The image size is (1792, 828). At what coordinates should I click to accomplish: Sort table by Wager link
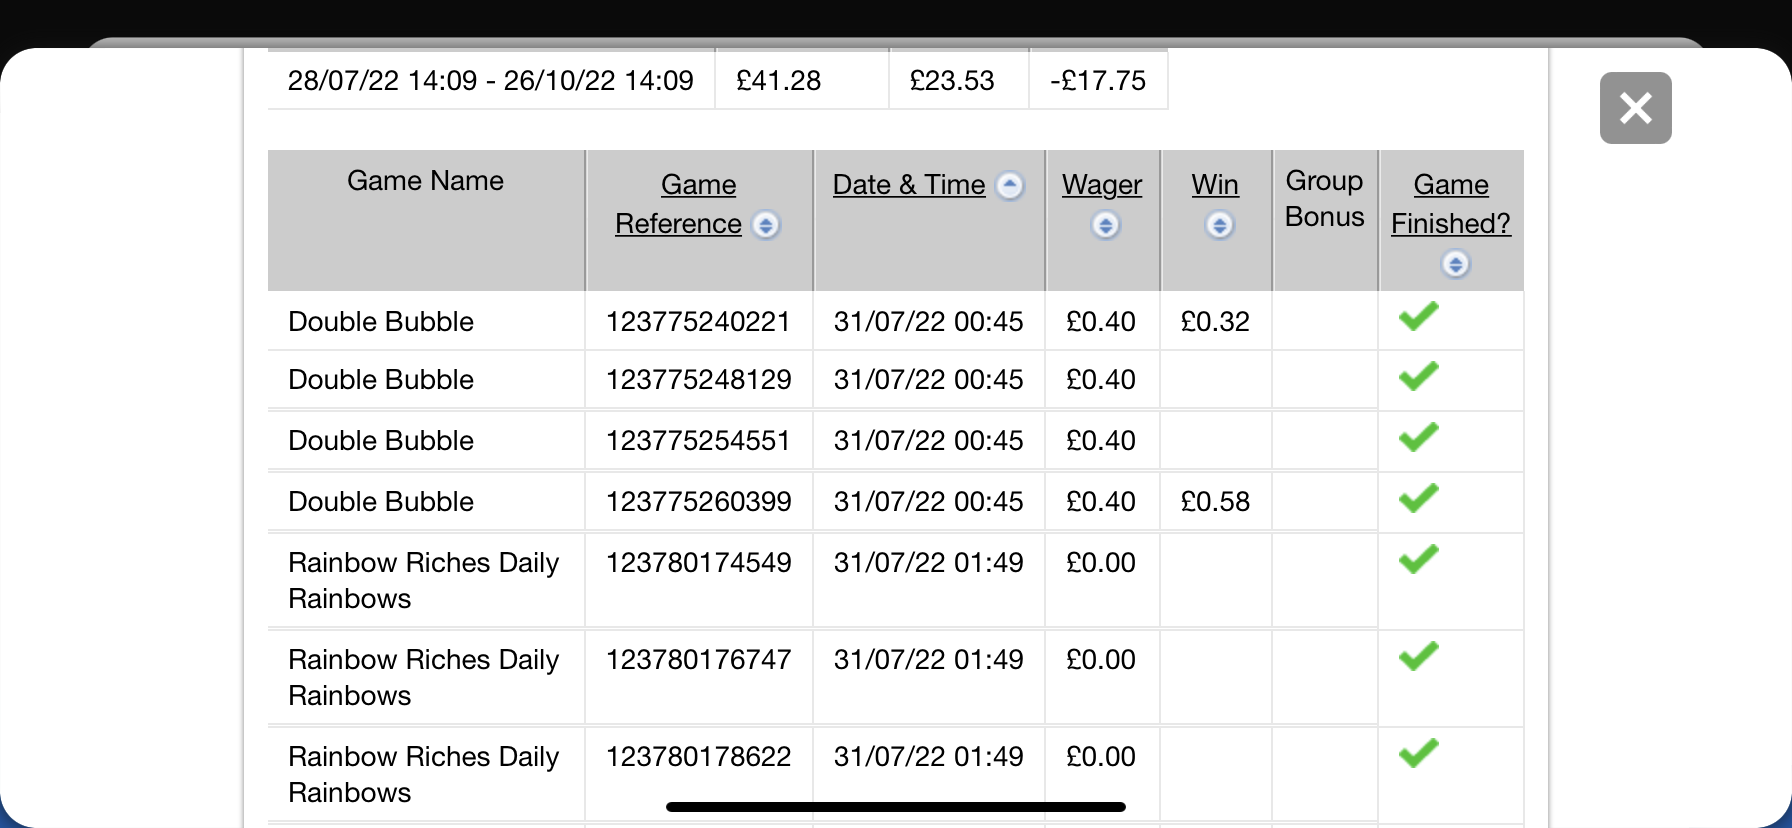coord(1101,185)
